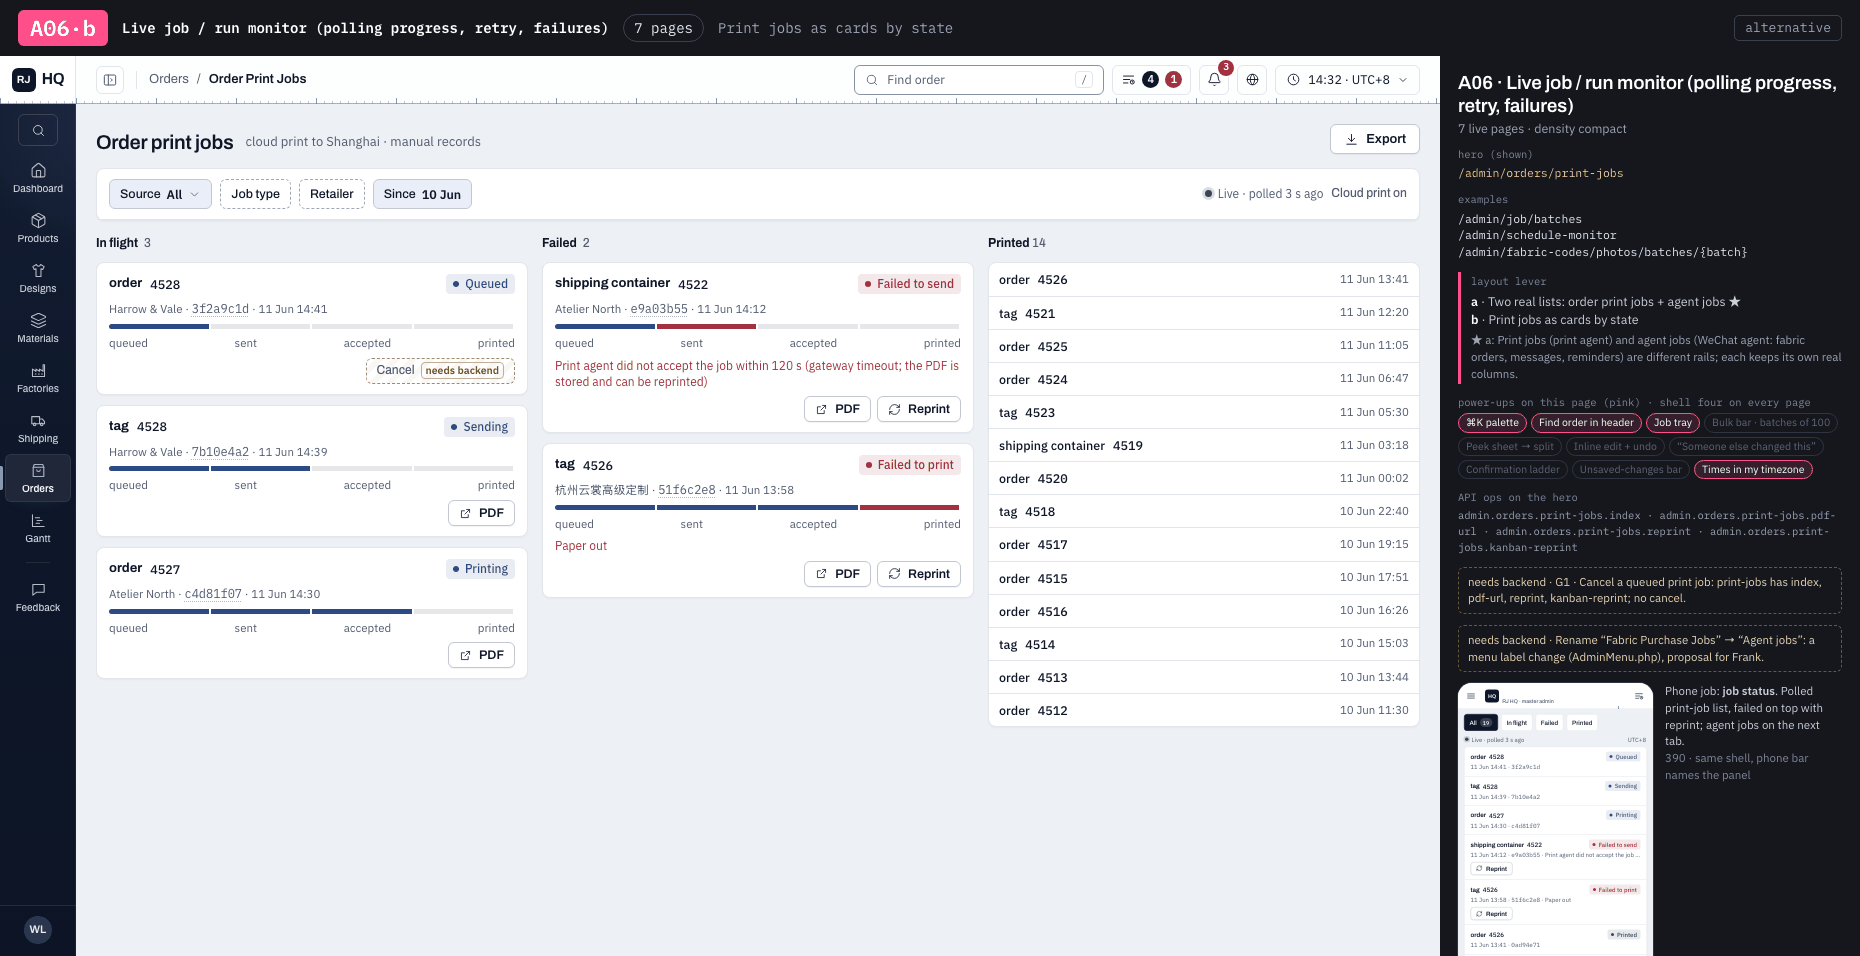1860x956 pixels.
Task: Open Gantt in the sidebar
Action: pyautogui.click(x=38, y=528)
